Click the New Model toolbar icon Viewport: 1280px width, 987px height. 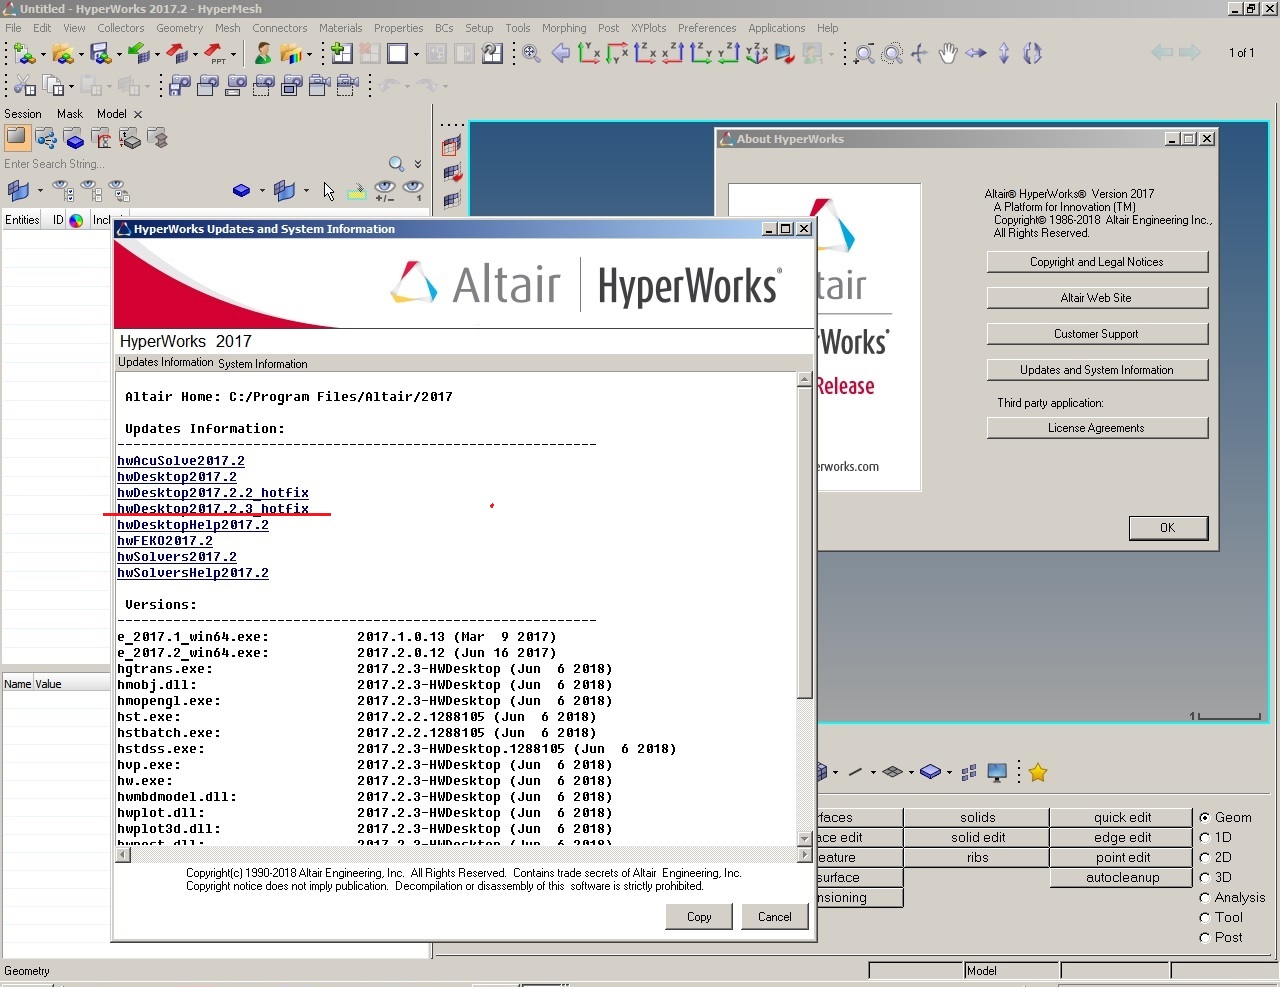click(23, 53)
